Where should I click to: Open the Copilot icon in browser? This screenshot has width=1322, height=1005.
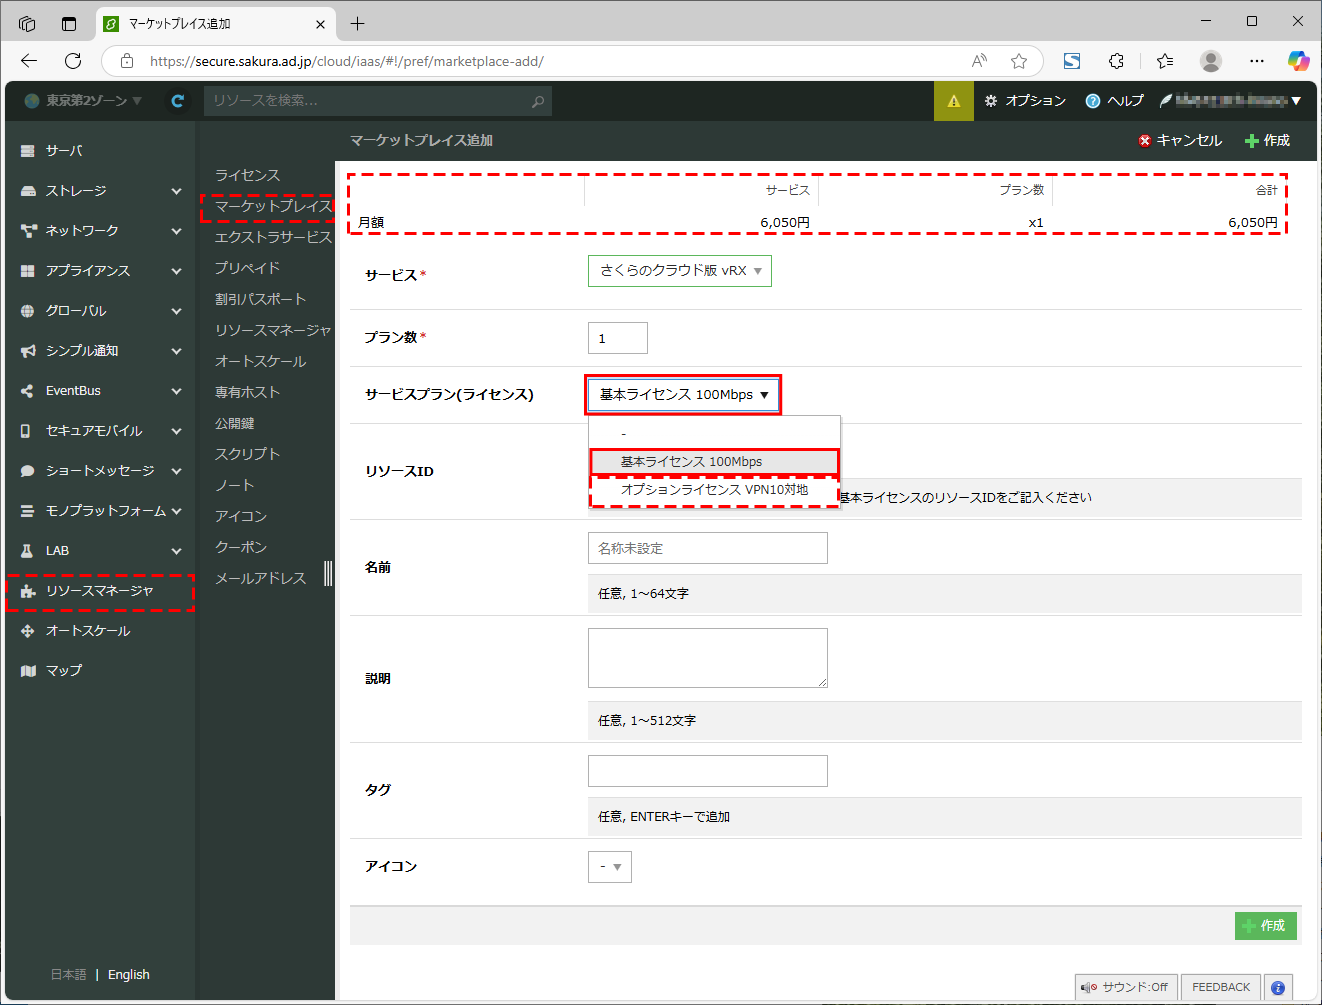point(1298,61)
